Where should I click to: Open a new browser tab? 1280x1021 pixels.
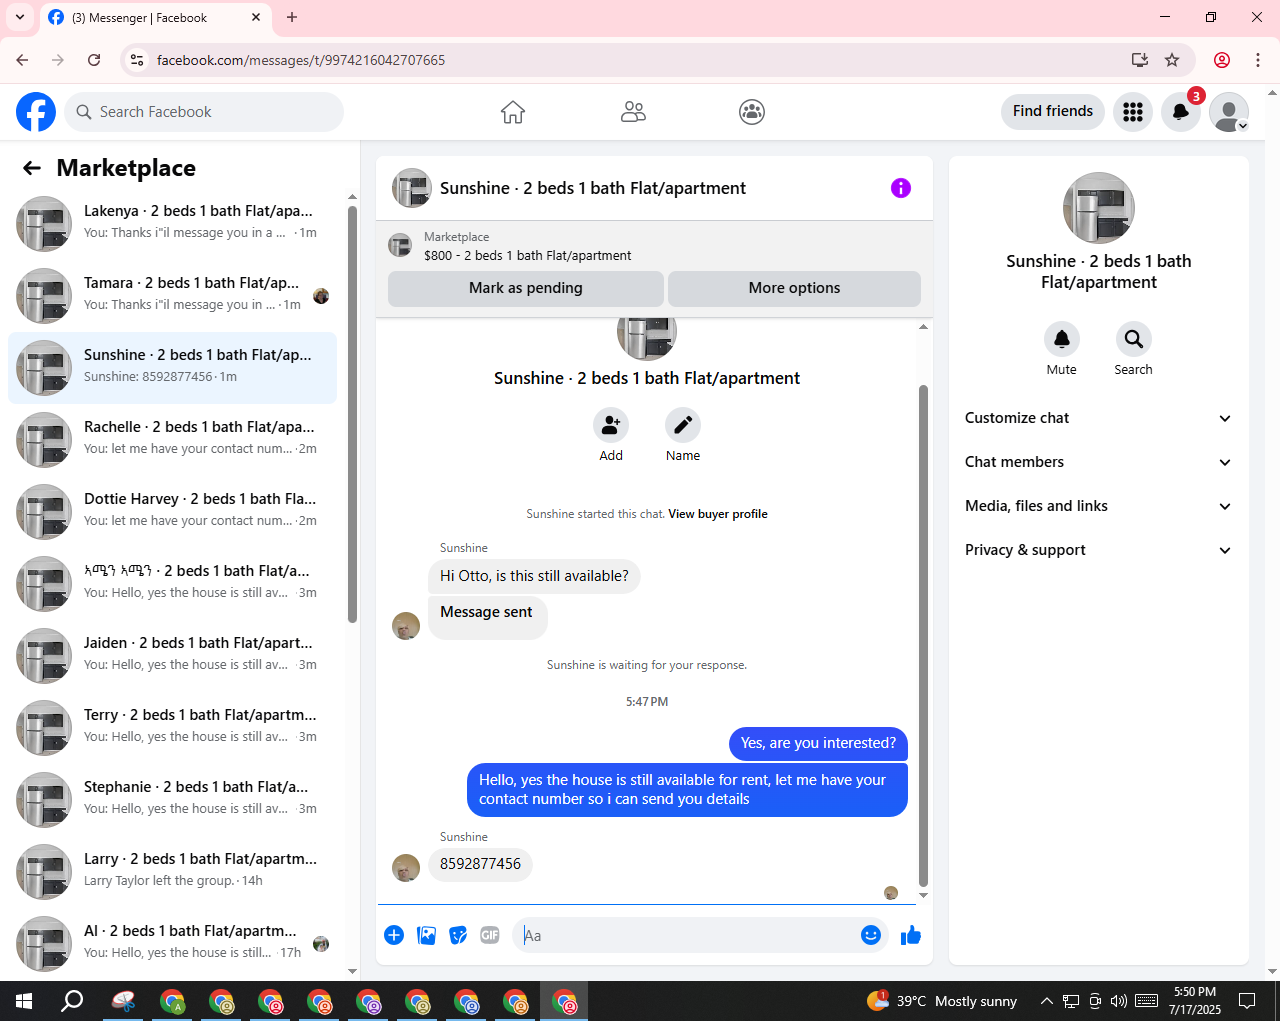click(x=292, y=17)
